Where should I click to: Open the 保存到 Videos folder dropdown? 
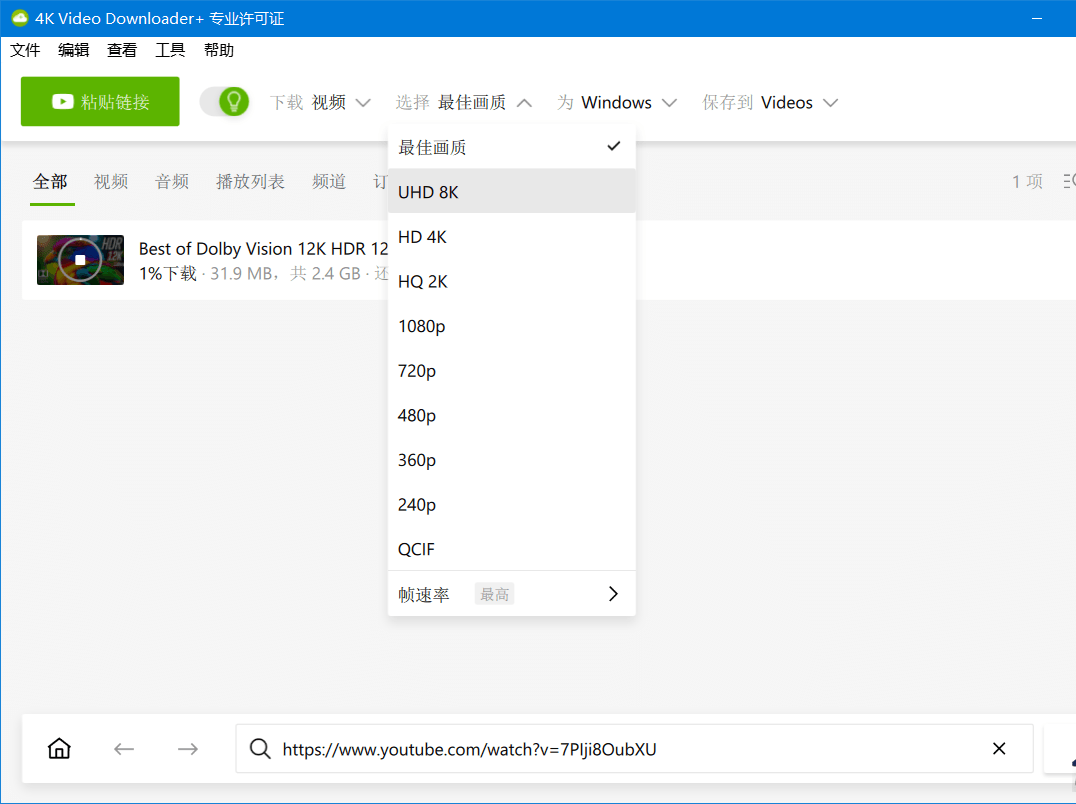click(x=770, y=102)
